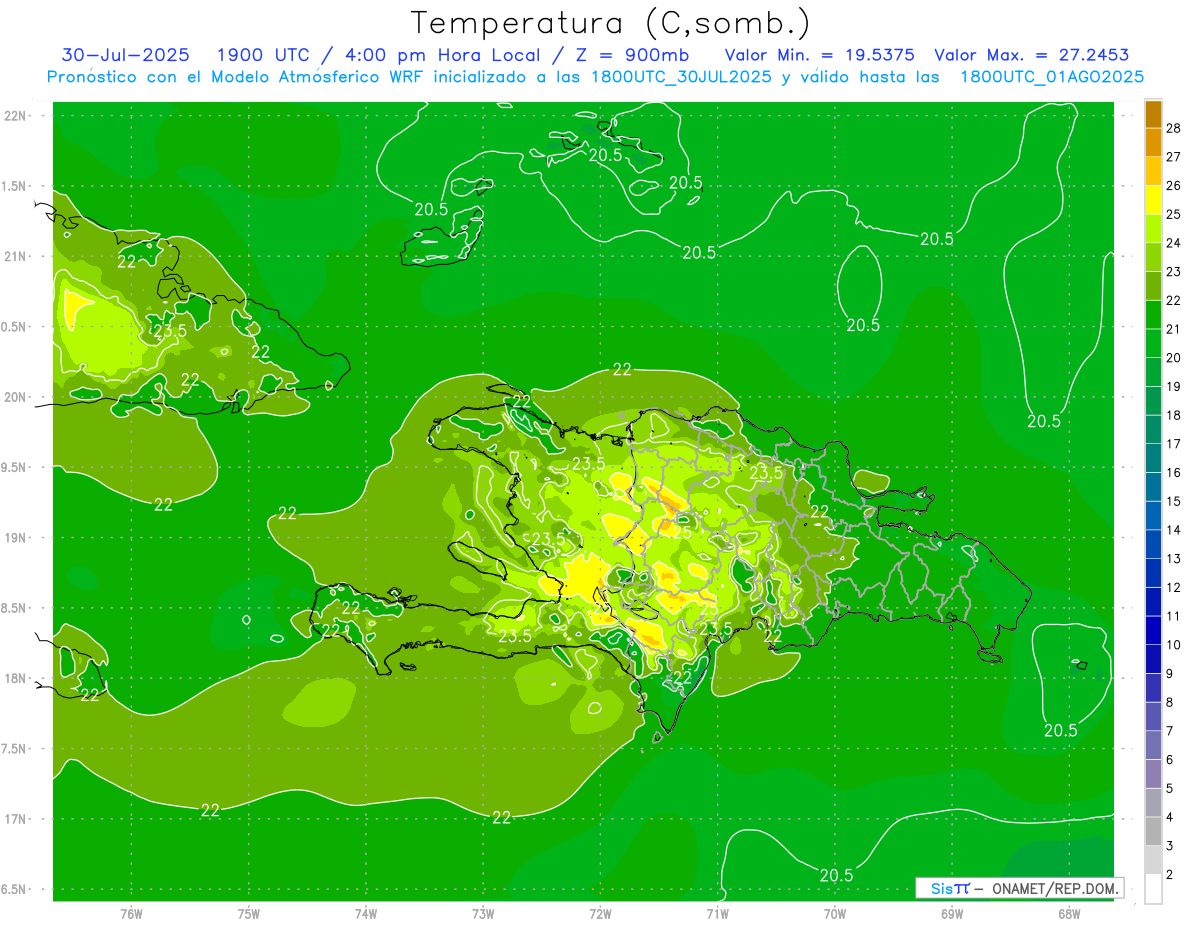This screenshot has height=927, width=1200.
Task: Click the "18N" latitude axis label
Action: pos(16,678)
